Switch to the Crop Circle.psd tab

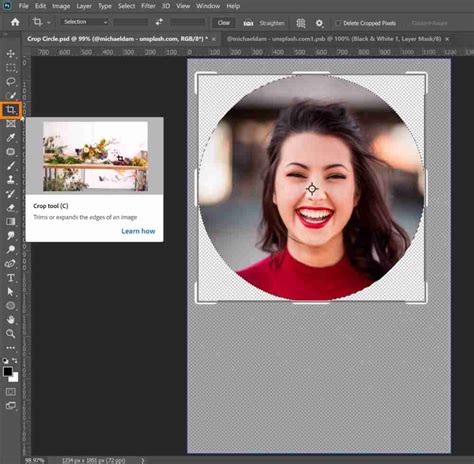coord(117,39)
